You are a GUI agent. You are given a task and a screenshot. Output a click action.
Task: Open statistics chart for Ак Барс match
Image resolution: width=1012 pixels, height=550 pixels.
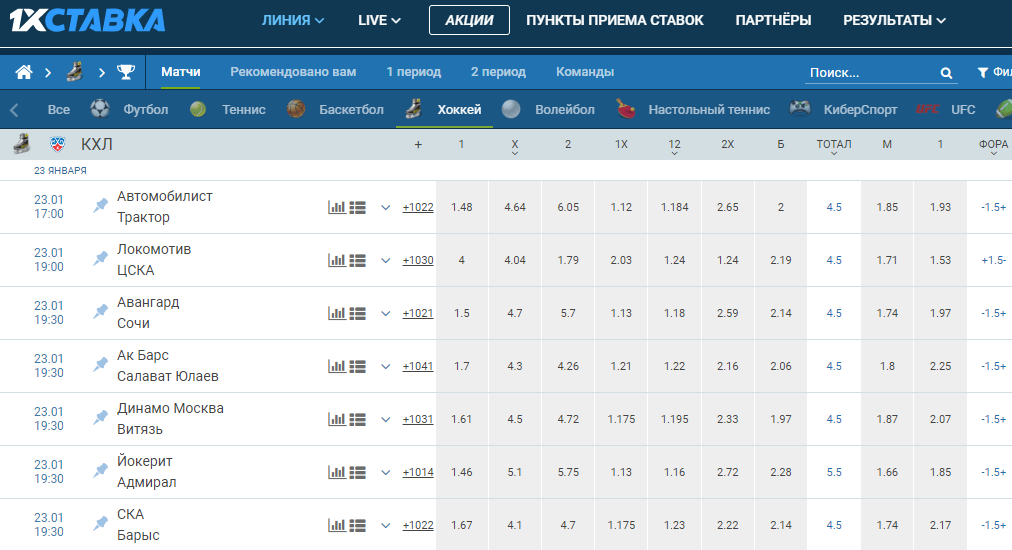[336, 366]
